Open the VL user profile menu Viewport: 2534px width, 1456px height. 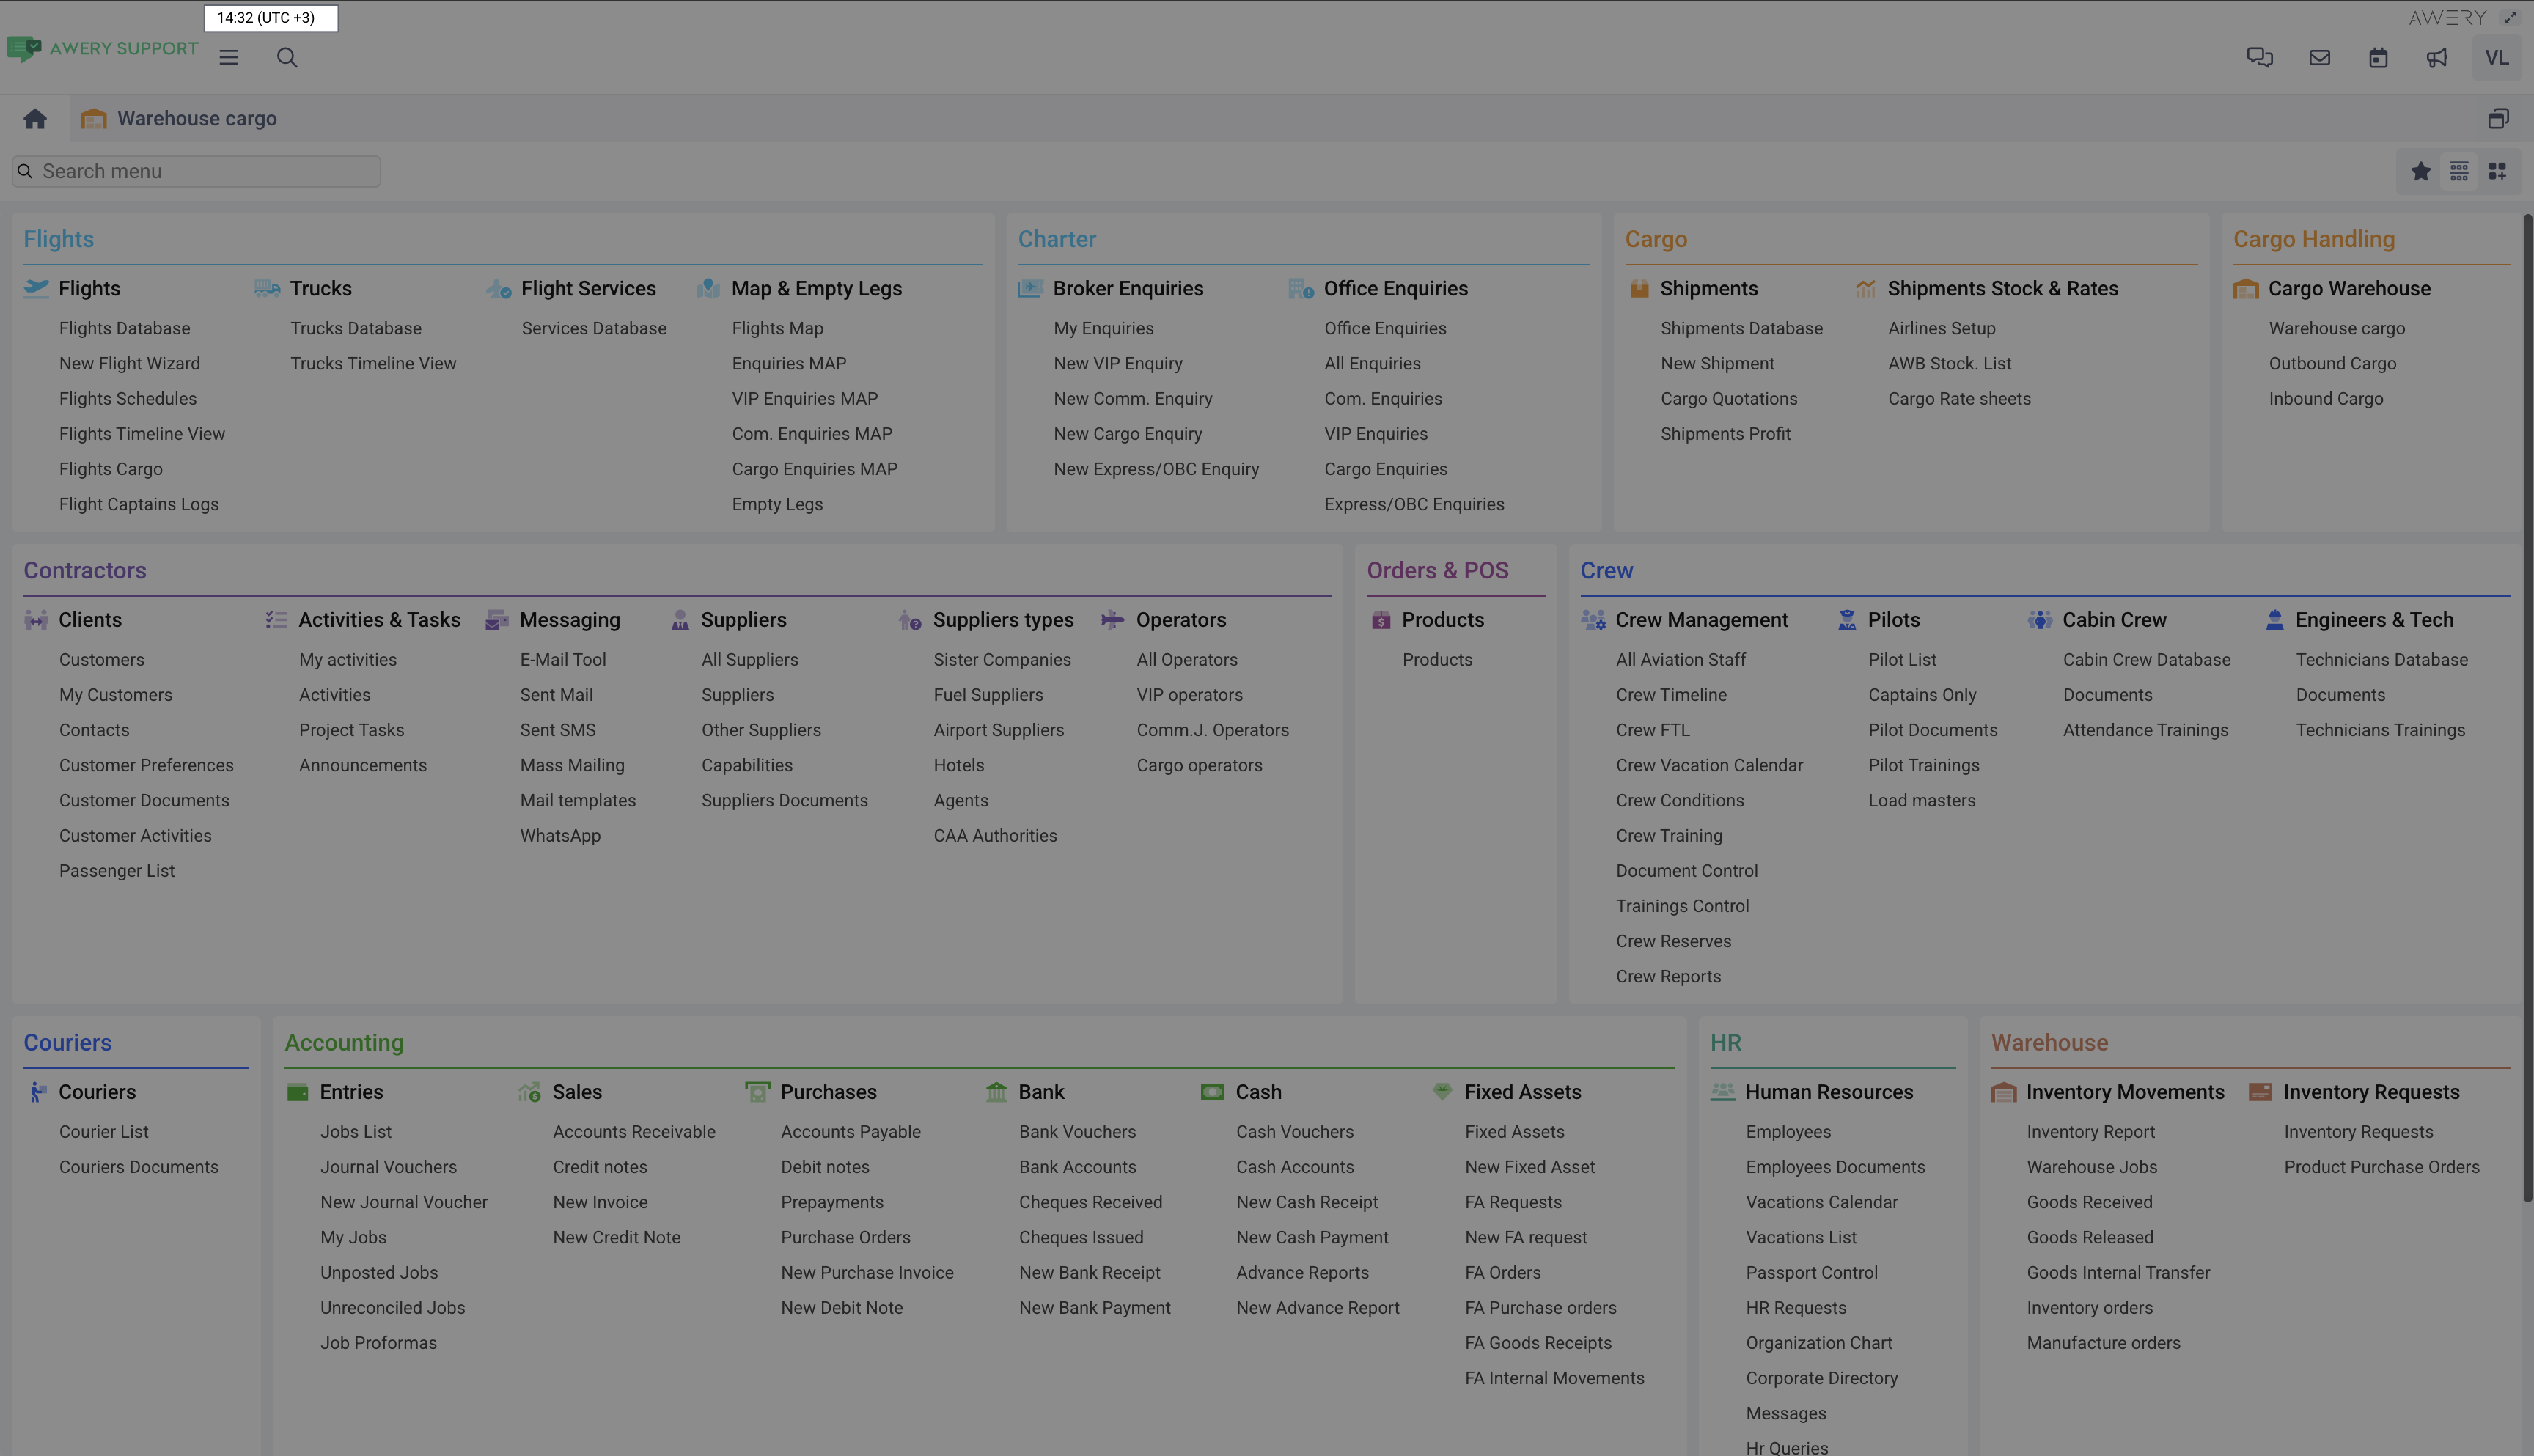(2496, 57)
